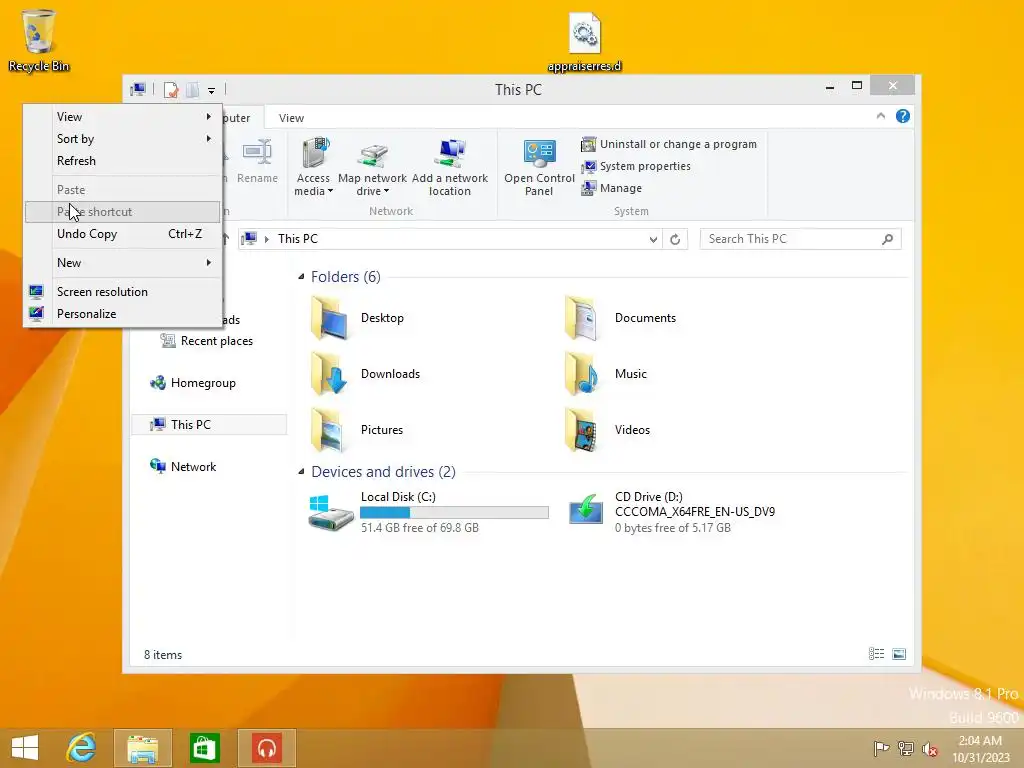Switch to the View ribbon tab
The image size is (1024, 768).
[291, 118]
